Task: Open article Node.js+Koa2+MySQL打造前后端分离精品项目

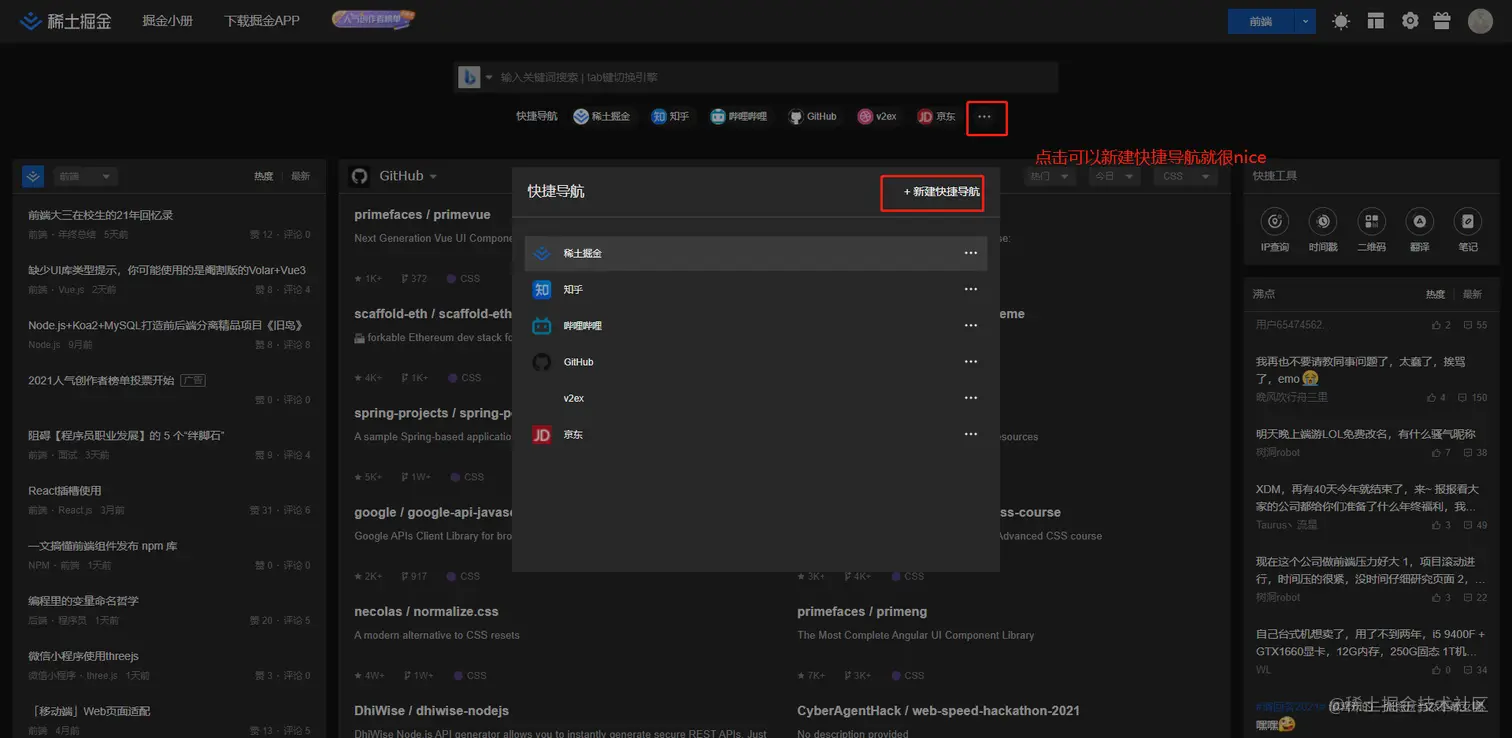Action: click(165, 325)
